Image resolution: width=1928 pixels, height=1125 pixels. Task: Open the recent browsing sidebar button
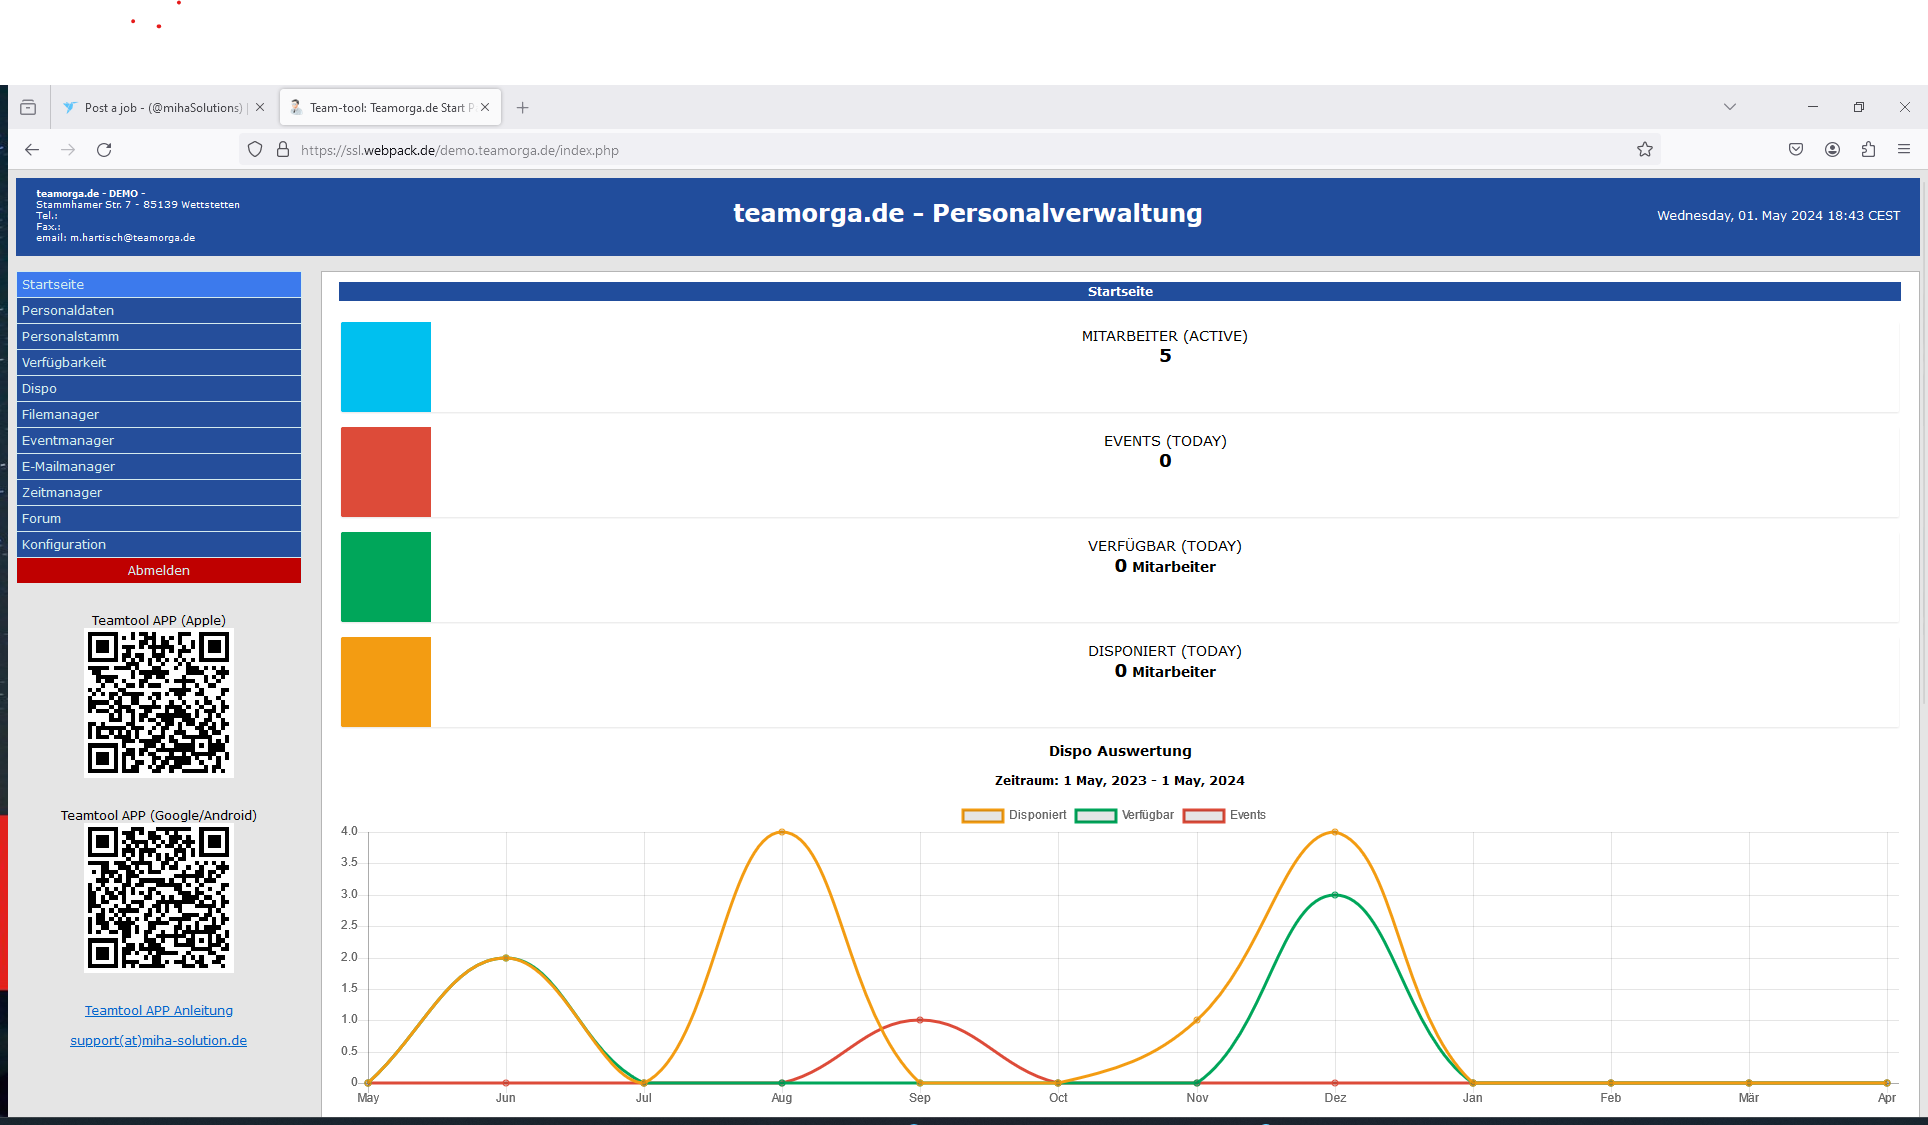pyautogui.click(x=28, y=107)
